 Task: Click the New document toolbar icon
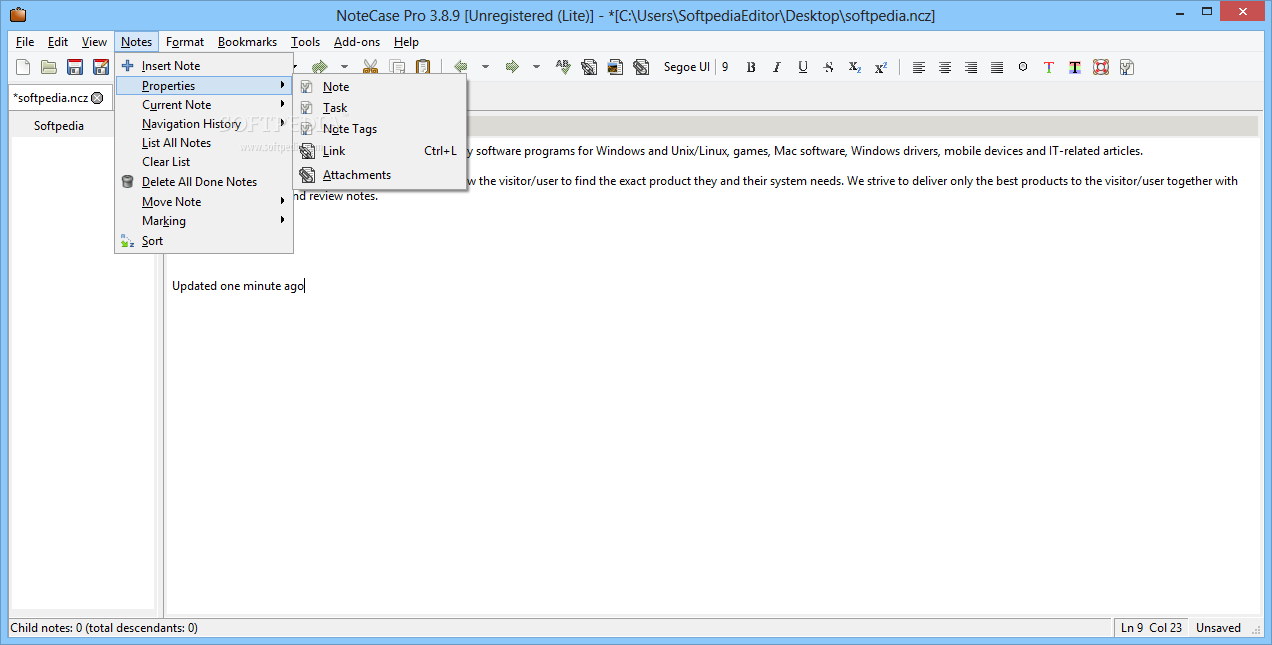point(23,67)
